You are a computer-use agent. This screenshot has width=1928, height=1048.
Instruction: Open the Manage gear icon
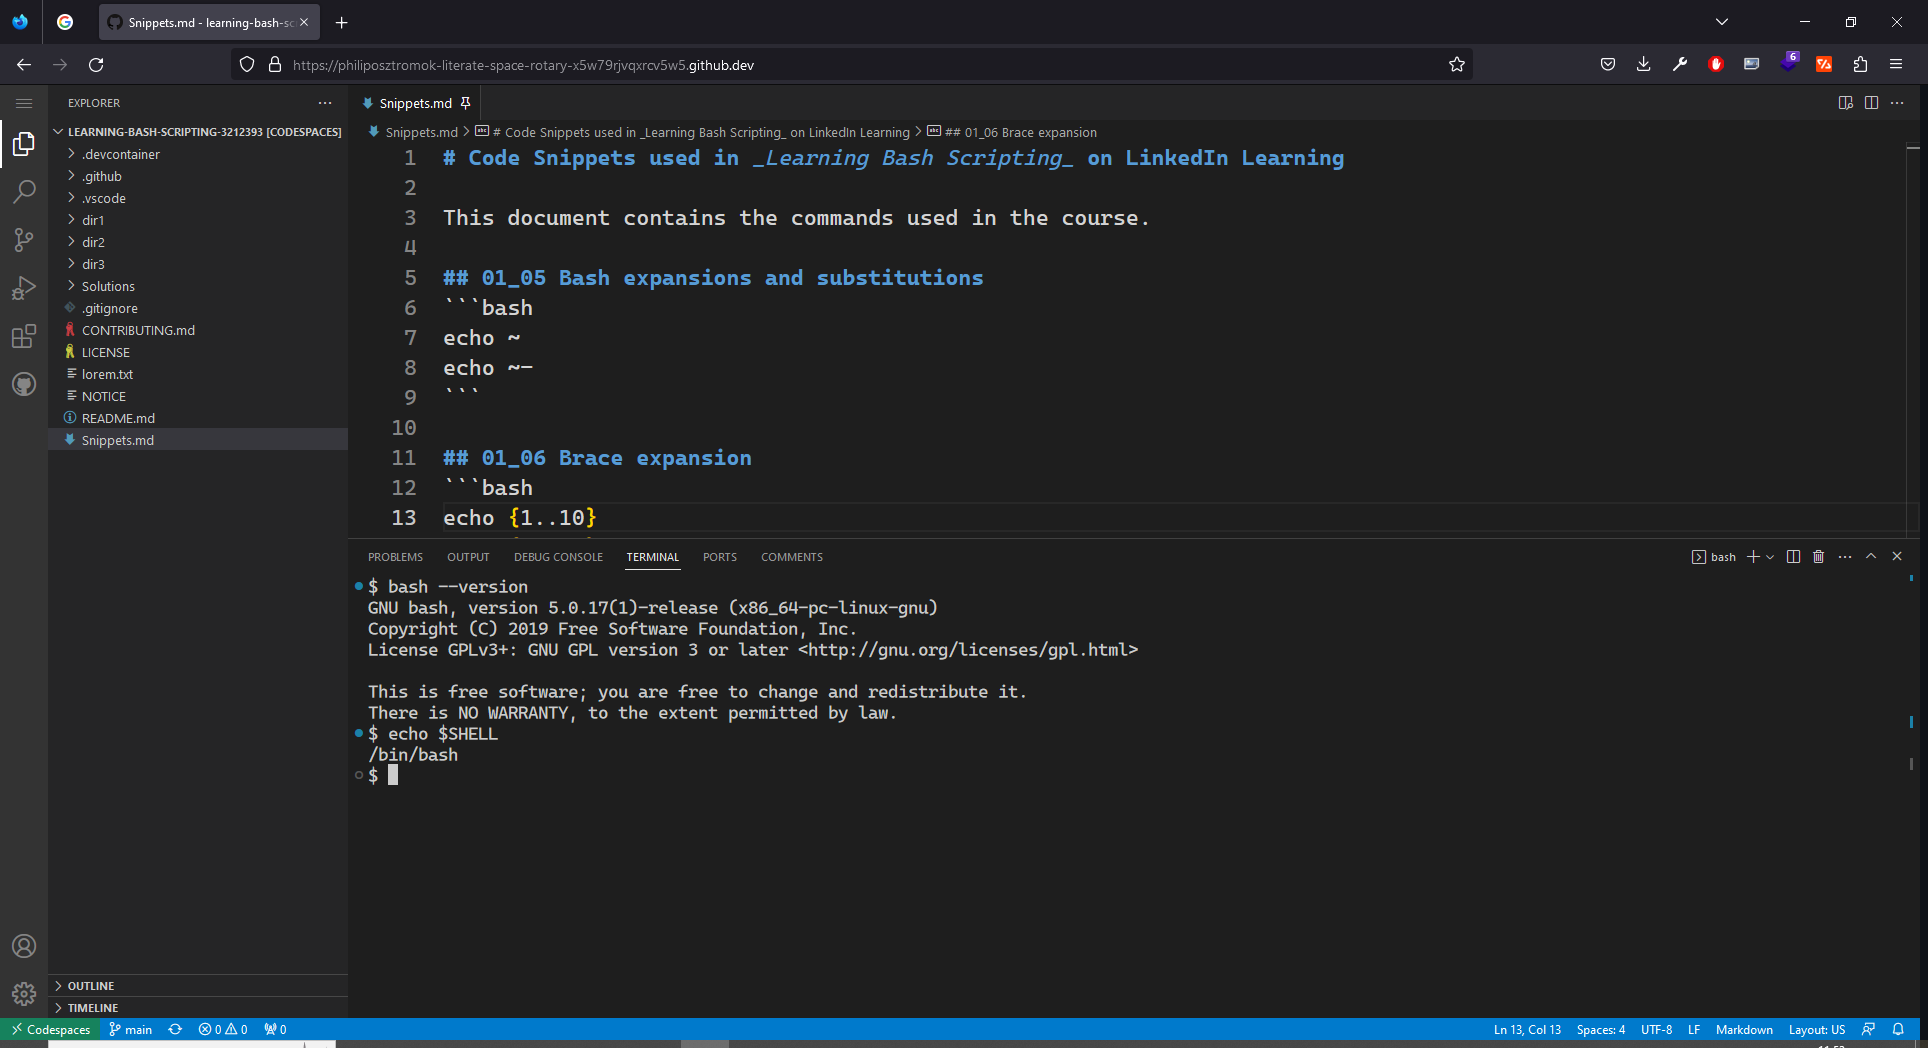(x=24, y=994)
